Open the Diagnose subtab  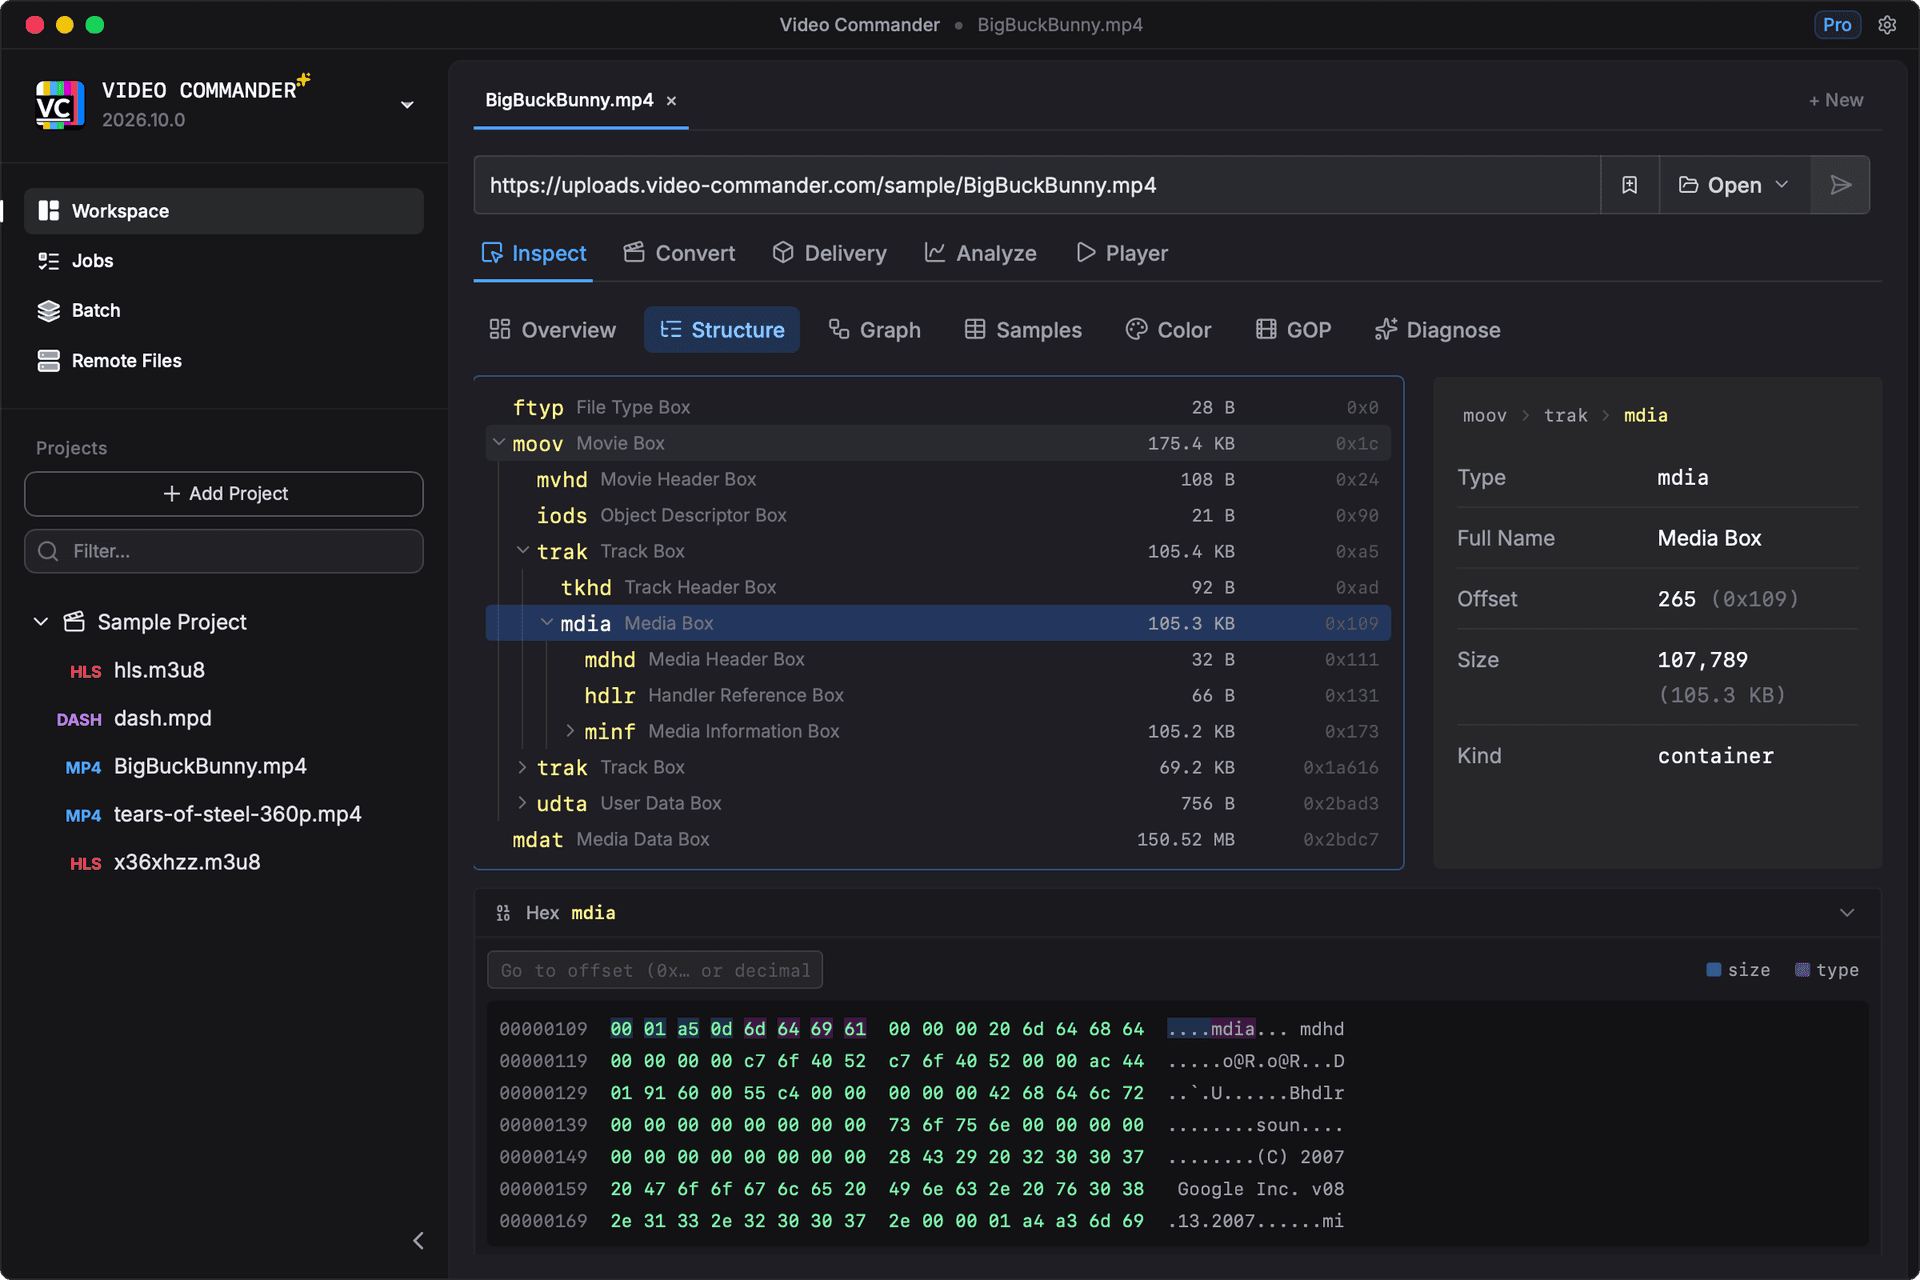tap(1437, 330)
